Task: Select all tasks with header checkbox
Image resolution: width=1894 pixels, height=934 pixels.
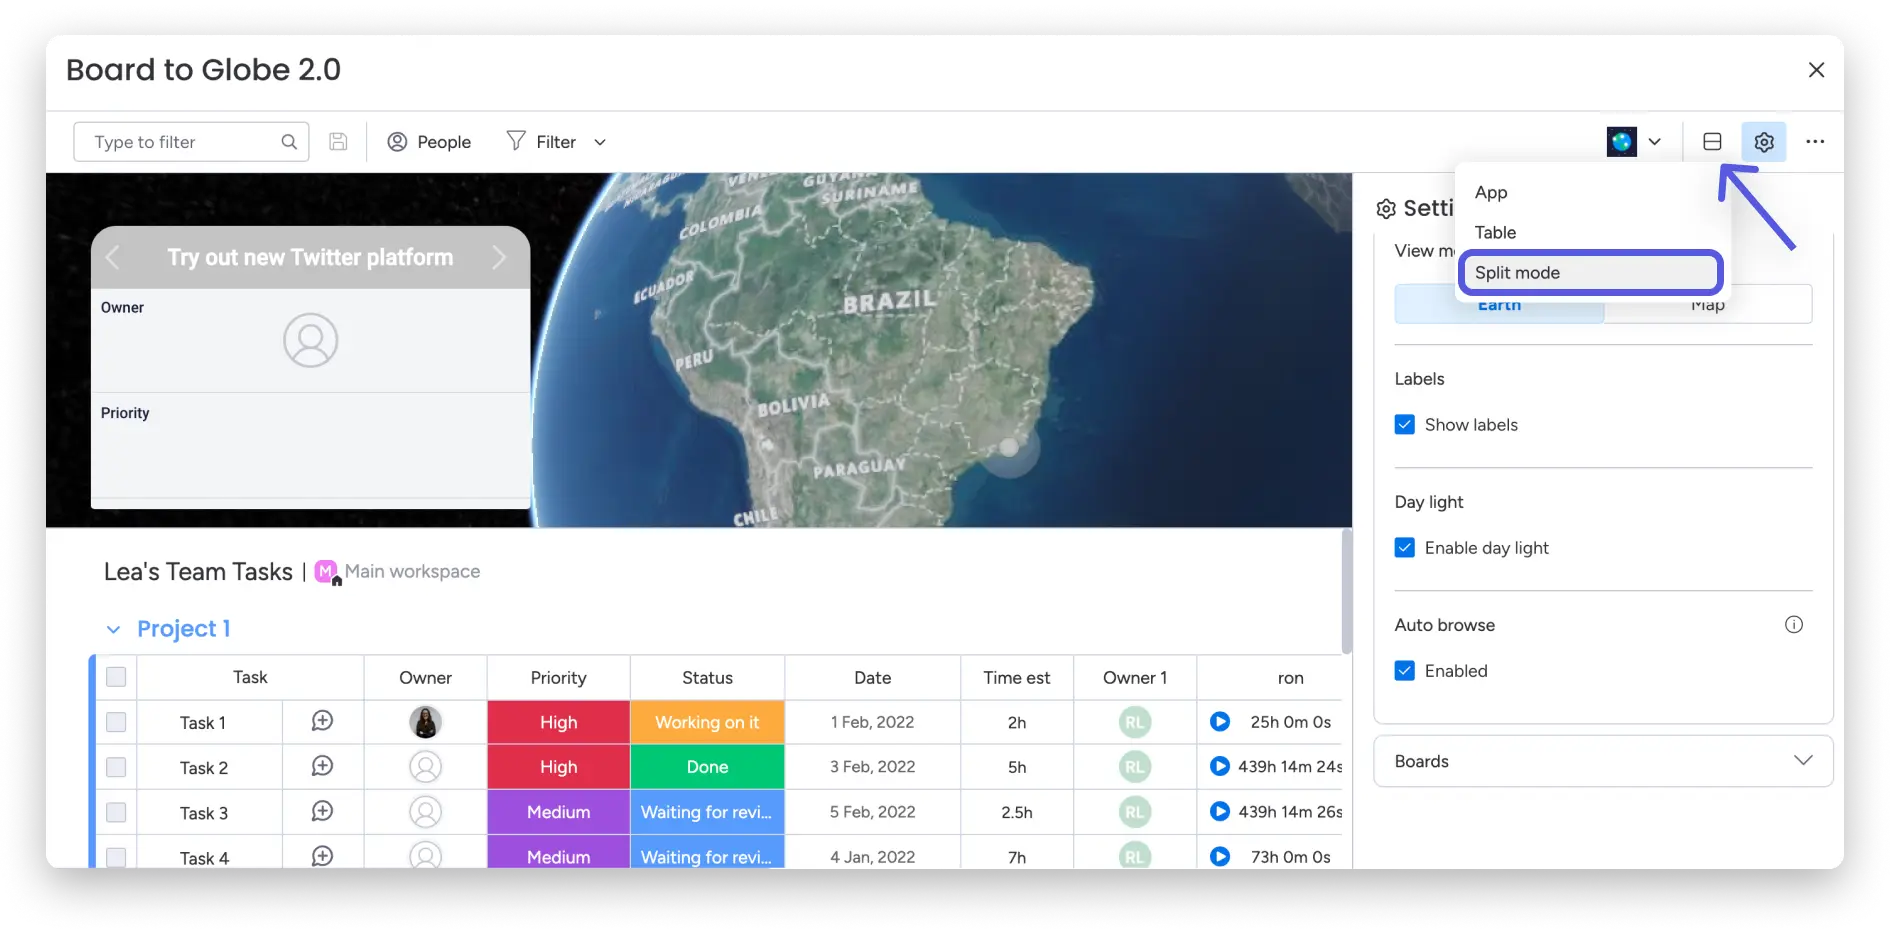Action: (116, 677)
